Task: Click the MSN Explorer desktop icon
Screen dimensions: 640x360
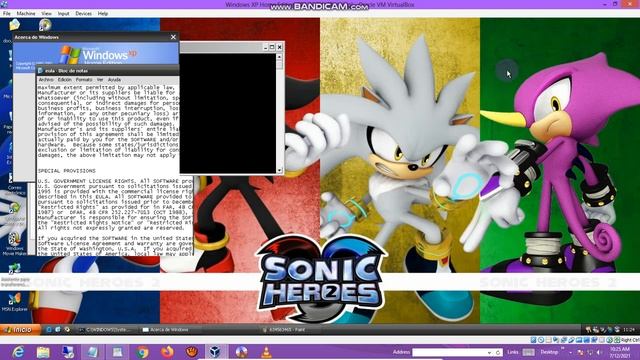Action: (x=14, y=302)
